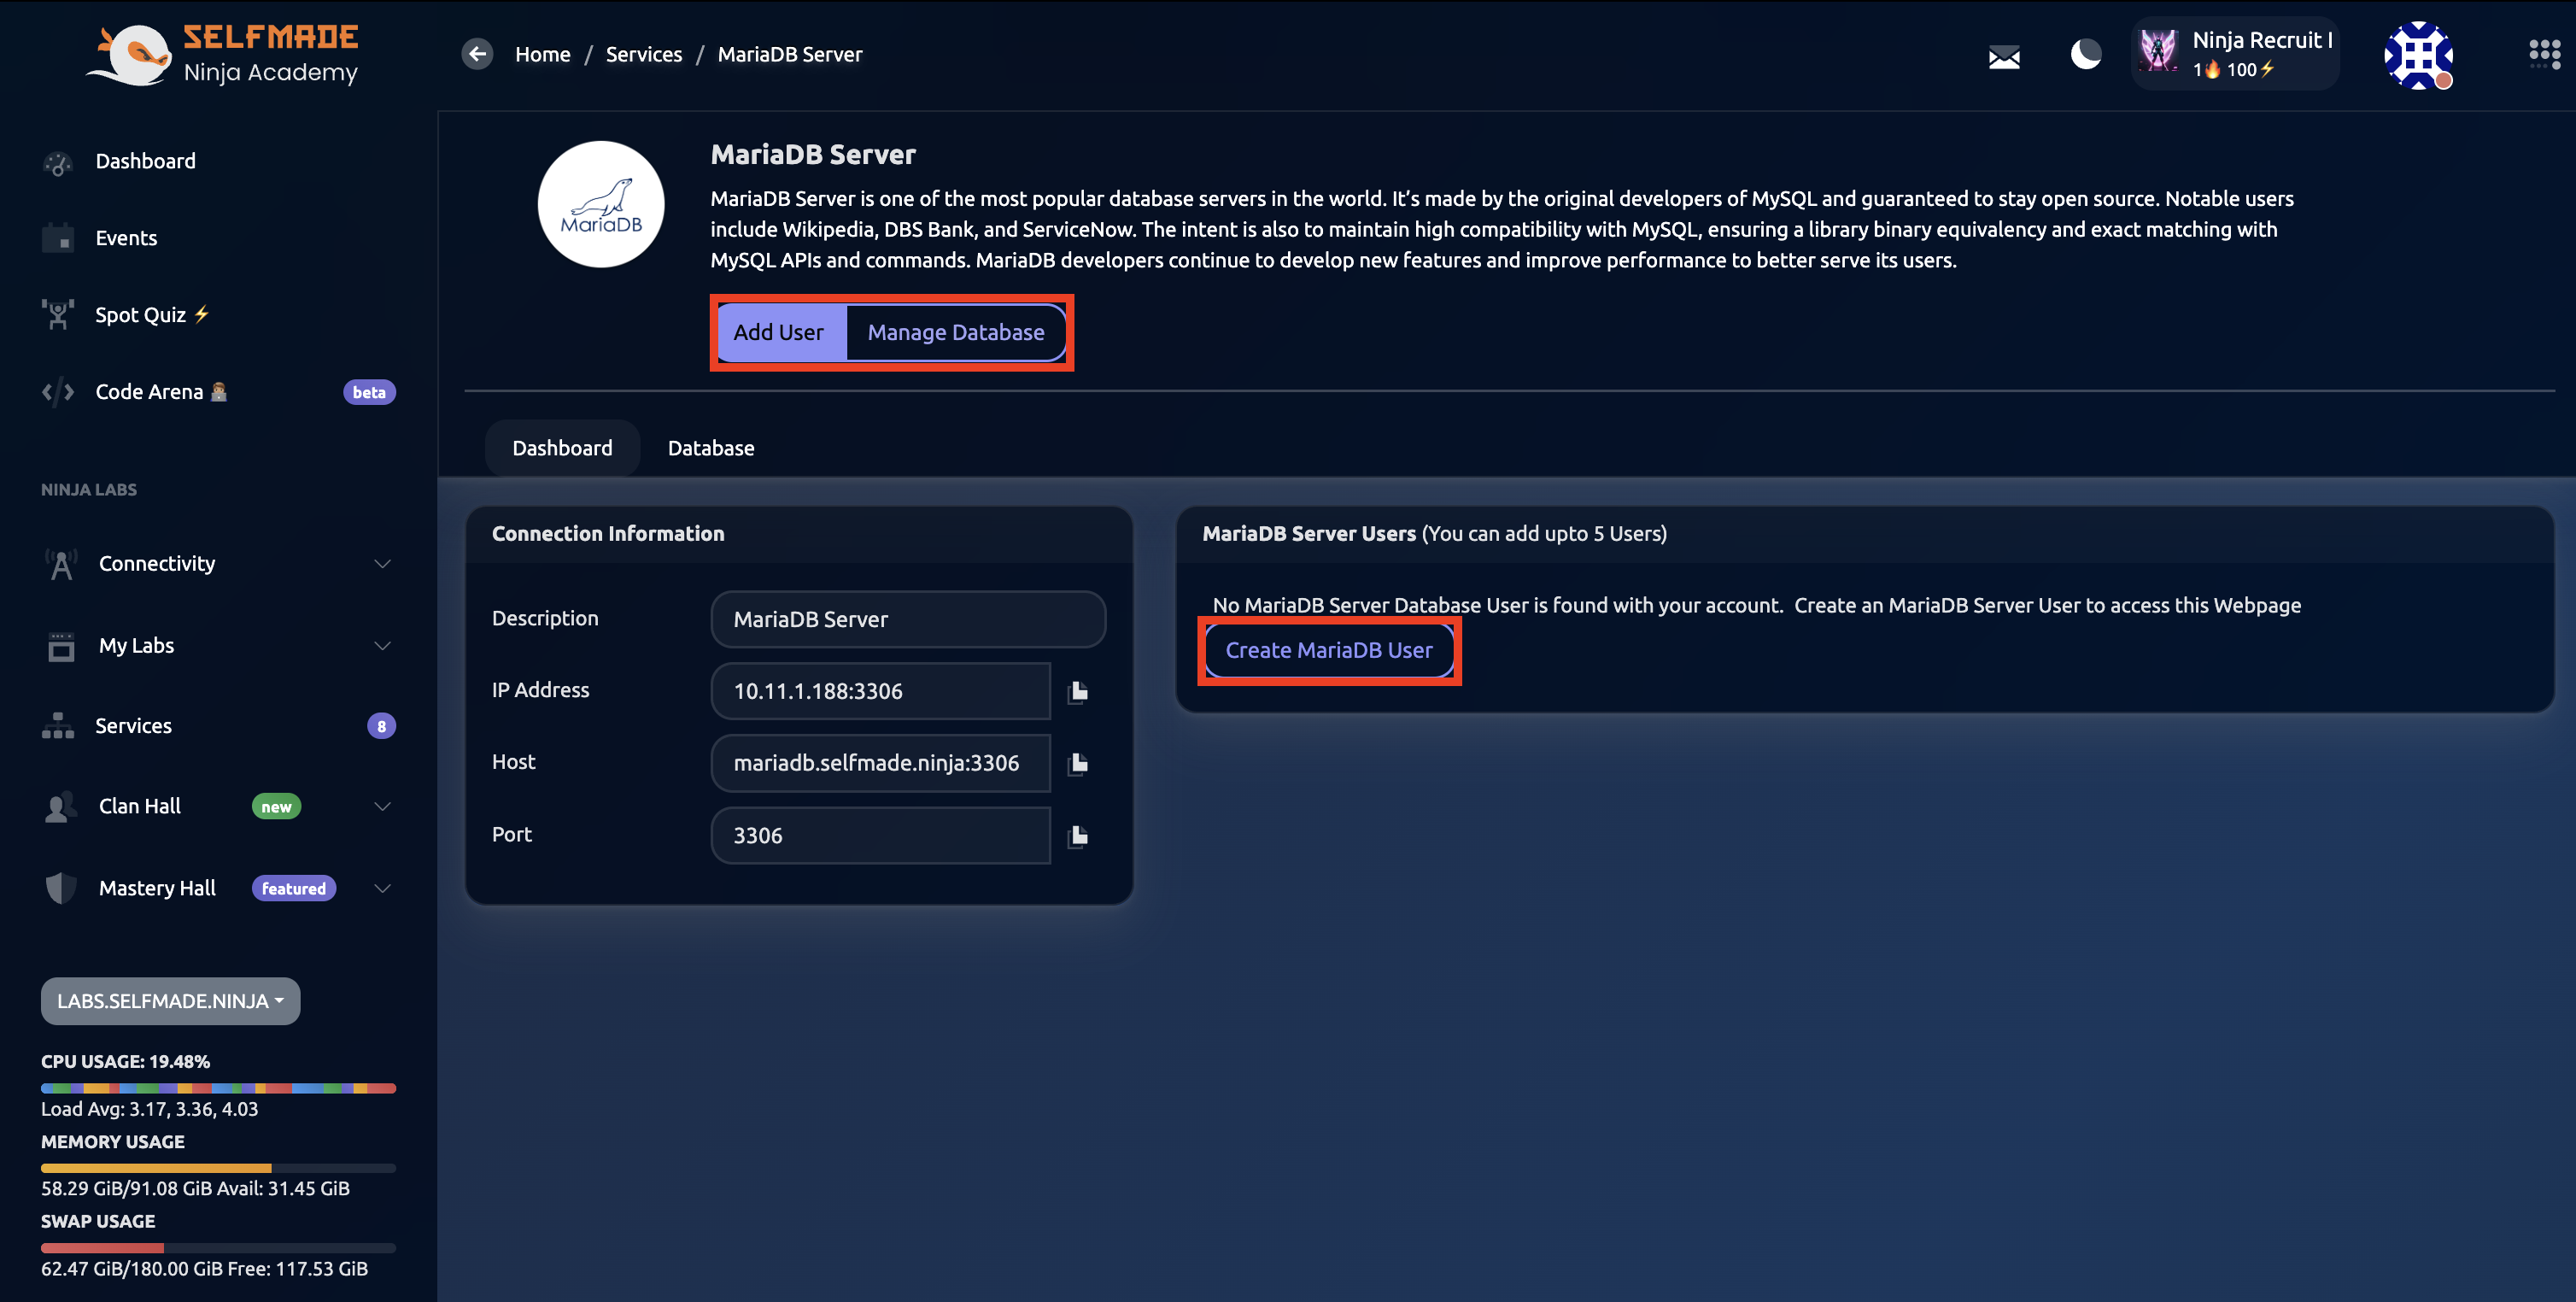Switch to the Database tab
Screen dimensions: 2576x1302
click(x=711, y=448)
